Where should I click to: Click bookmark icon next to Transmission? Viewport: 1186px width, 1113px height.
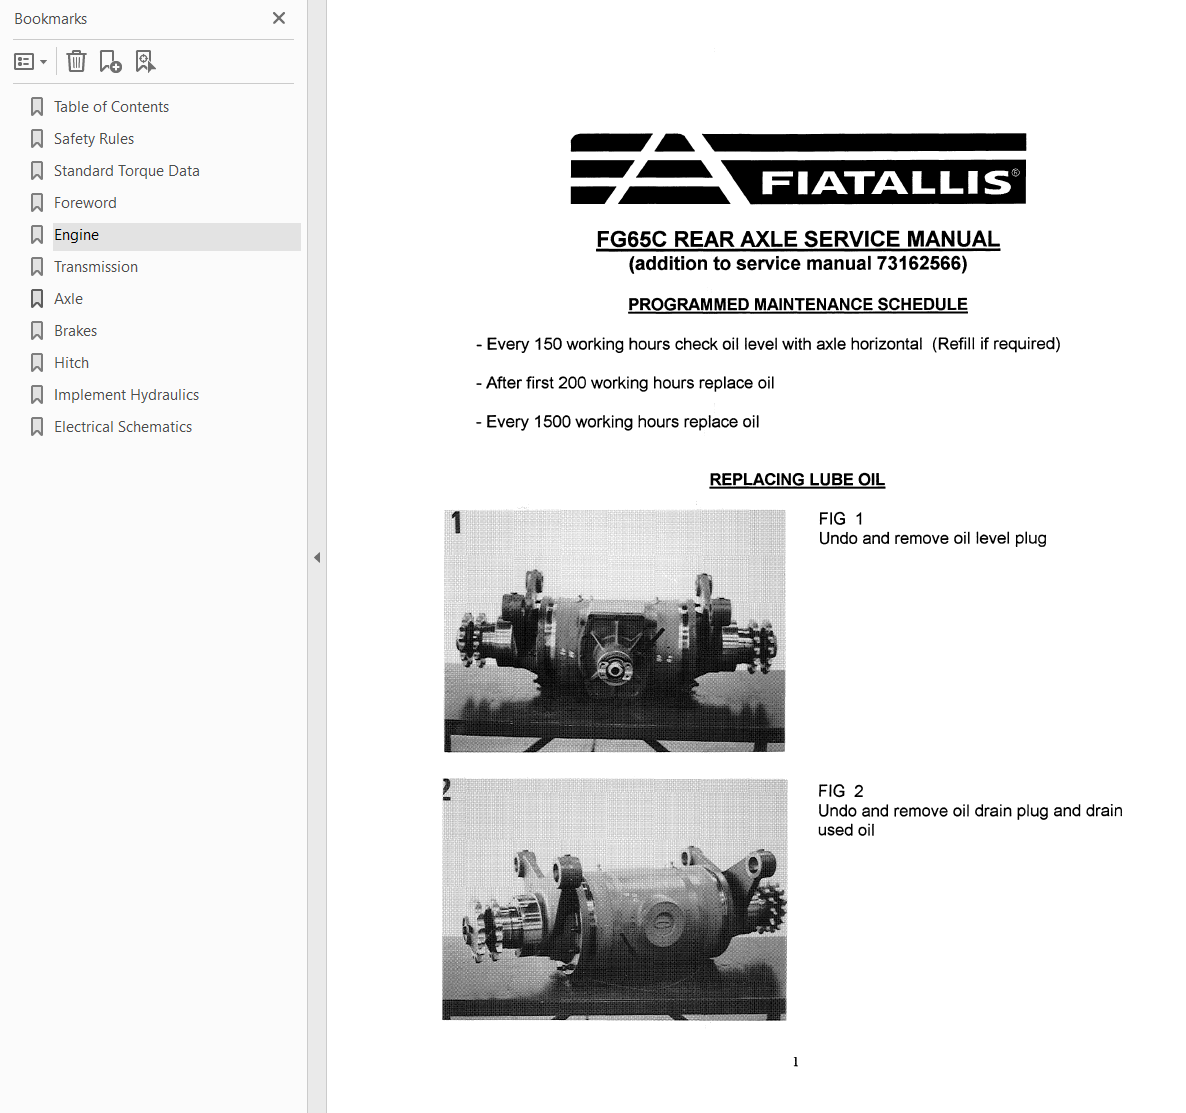pos(36,267)
